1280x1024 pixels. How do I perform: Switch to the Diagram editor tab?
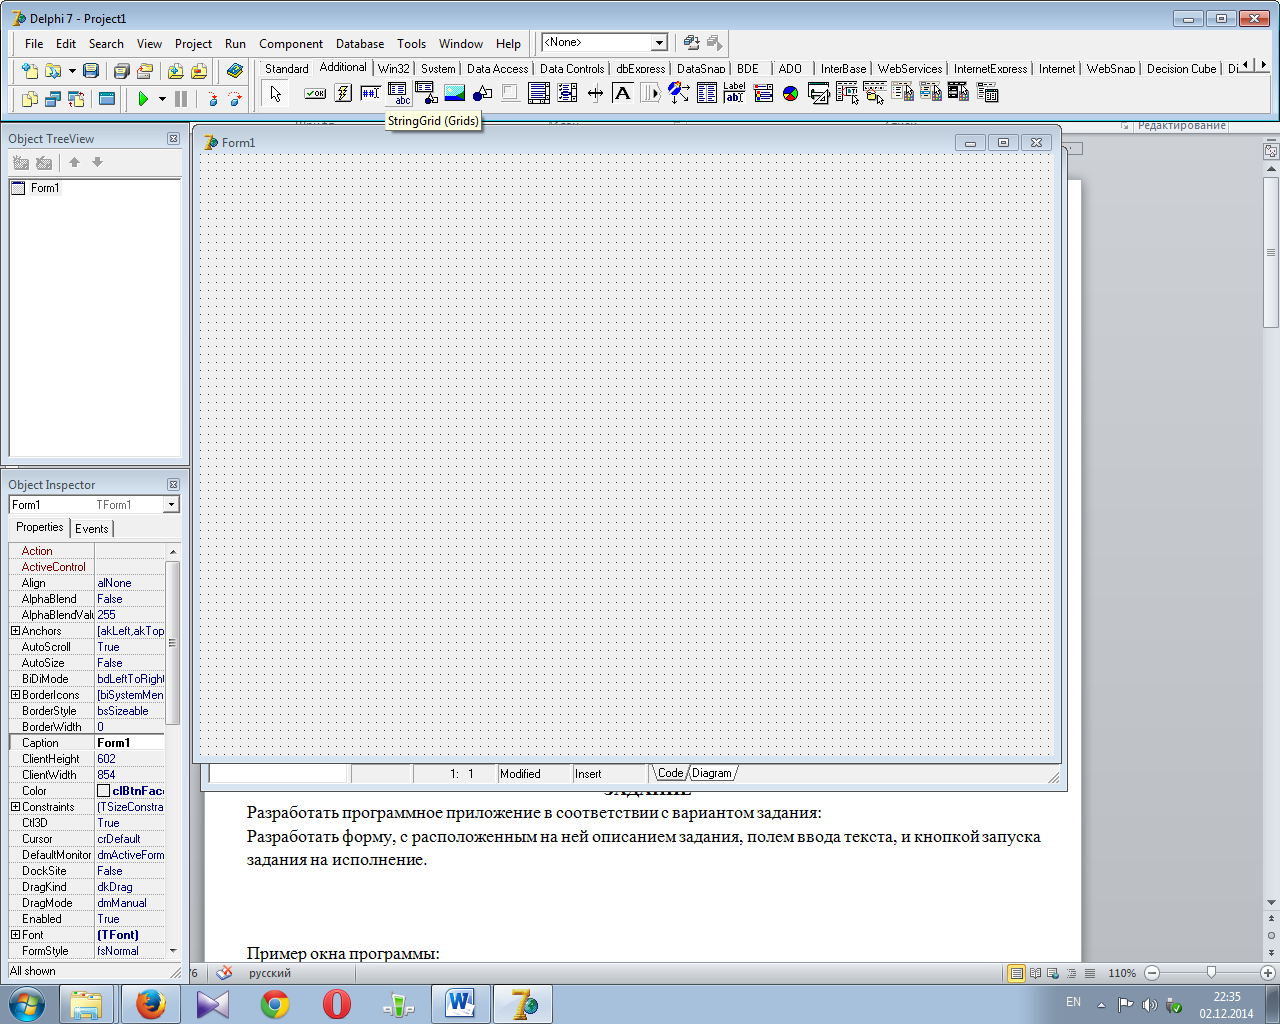pos(712,773)
